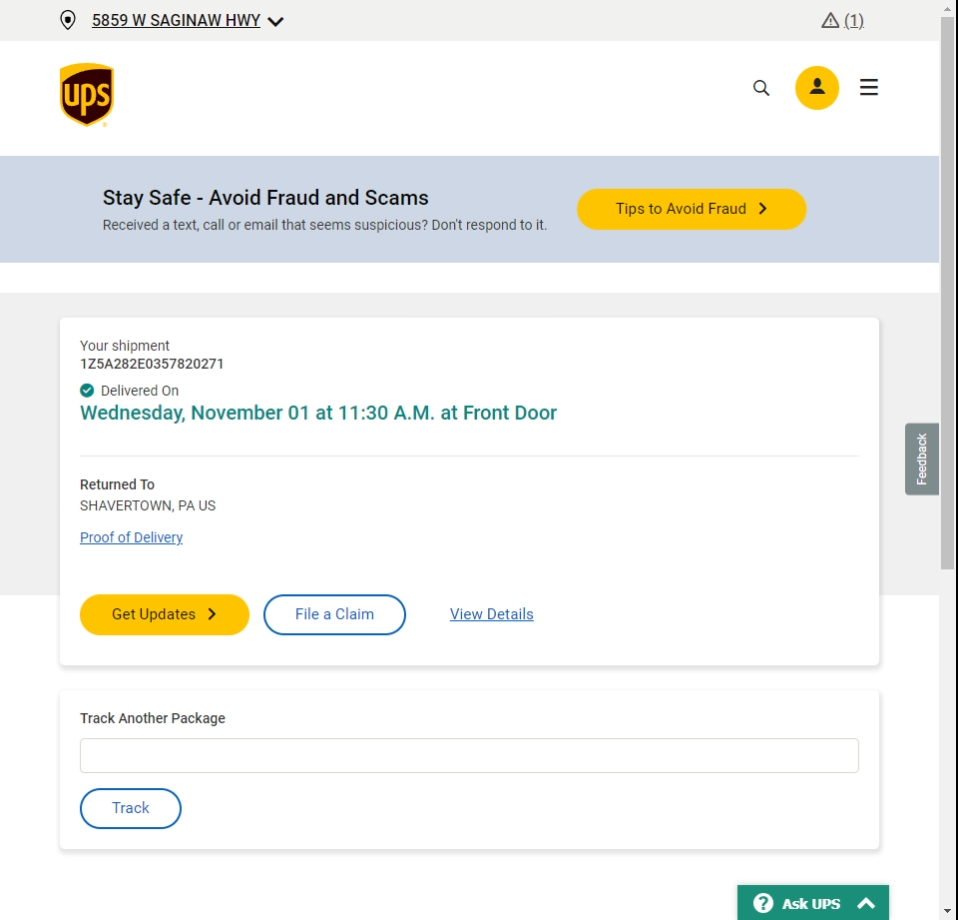Open the Proof of Delivery link
The width and height of the screenshot is (958, 920).
click(131, 538)
